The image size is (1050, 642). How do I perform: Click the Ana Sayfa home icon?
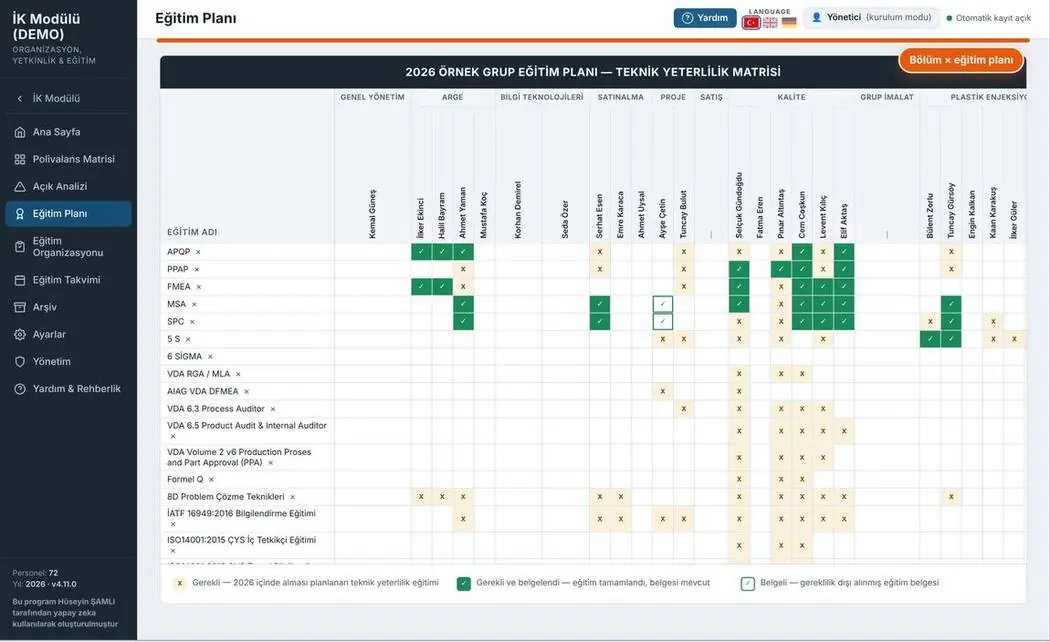pos(20,132)
